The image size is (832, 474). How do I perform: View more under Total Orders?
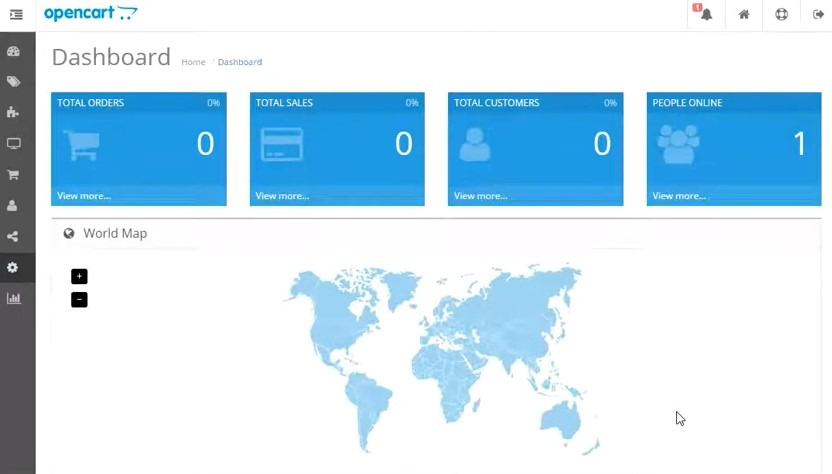click(x=84, y=196)
